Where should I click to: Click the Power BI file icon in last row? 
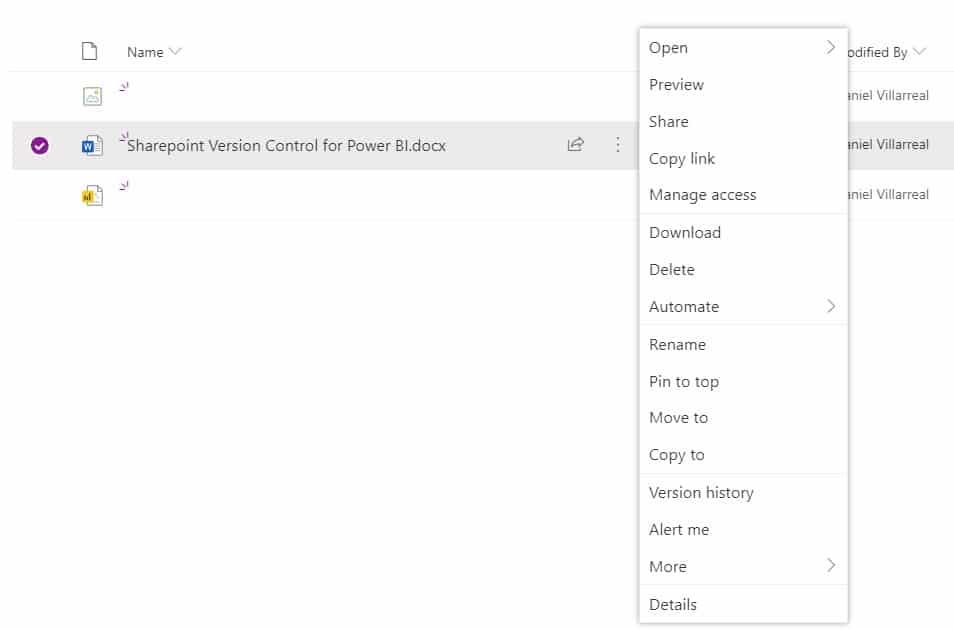(x=92, y=195)
